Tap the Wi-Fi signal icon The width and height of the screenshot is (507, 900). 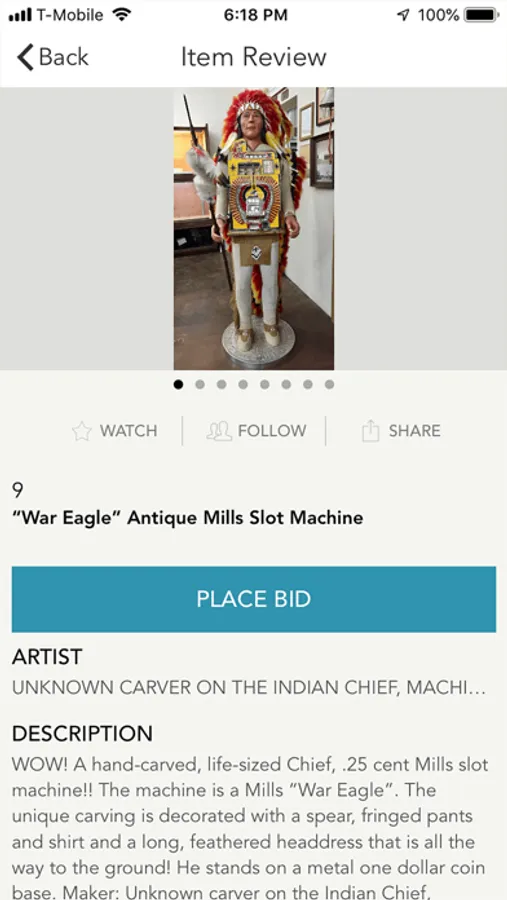[x=121, y=14]
